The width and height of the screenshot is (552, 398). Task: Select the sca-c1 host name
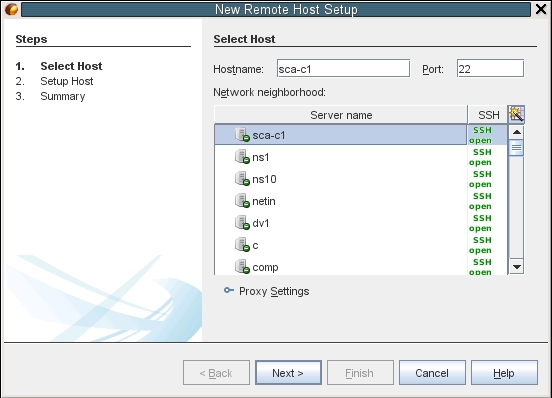click(269, 135)
